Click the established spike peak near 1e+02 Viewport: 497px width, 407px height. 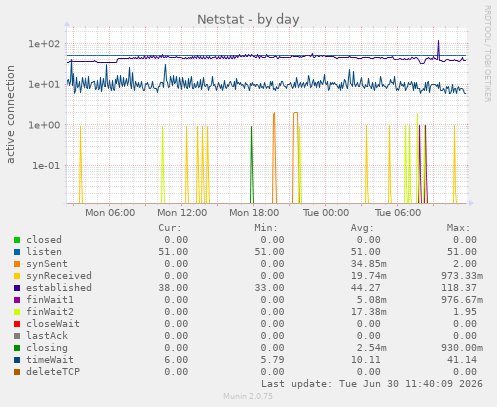(438, 41)
